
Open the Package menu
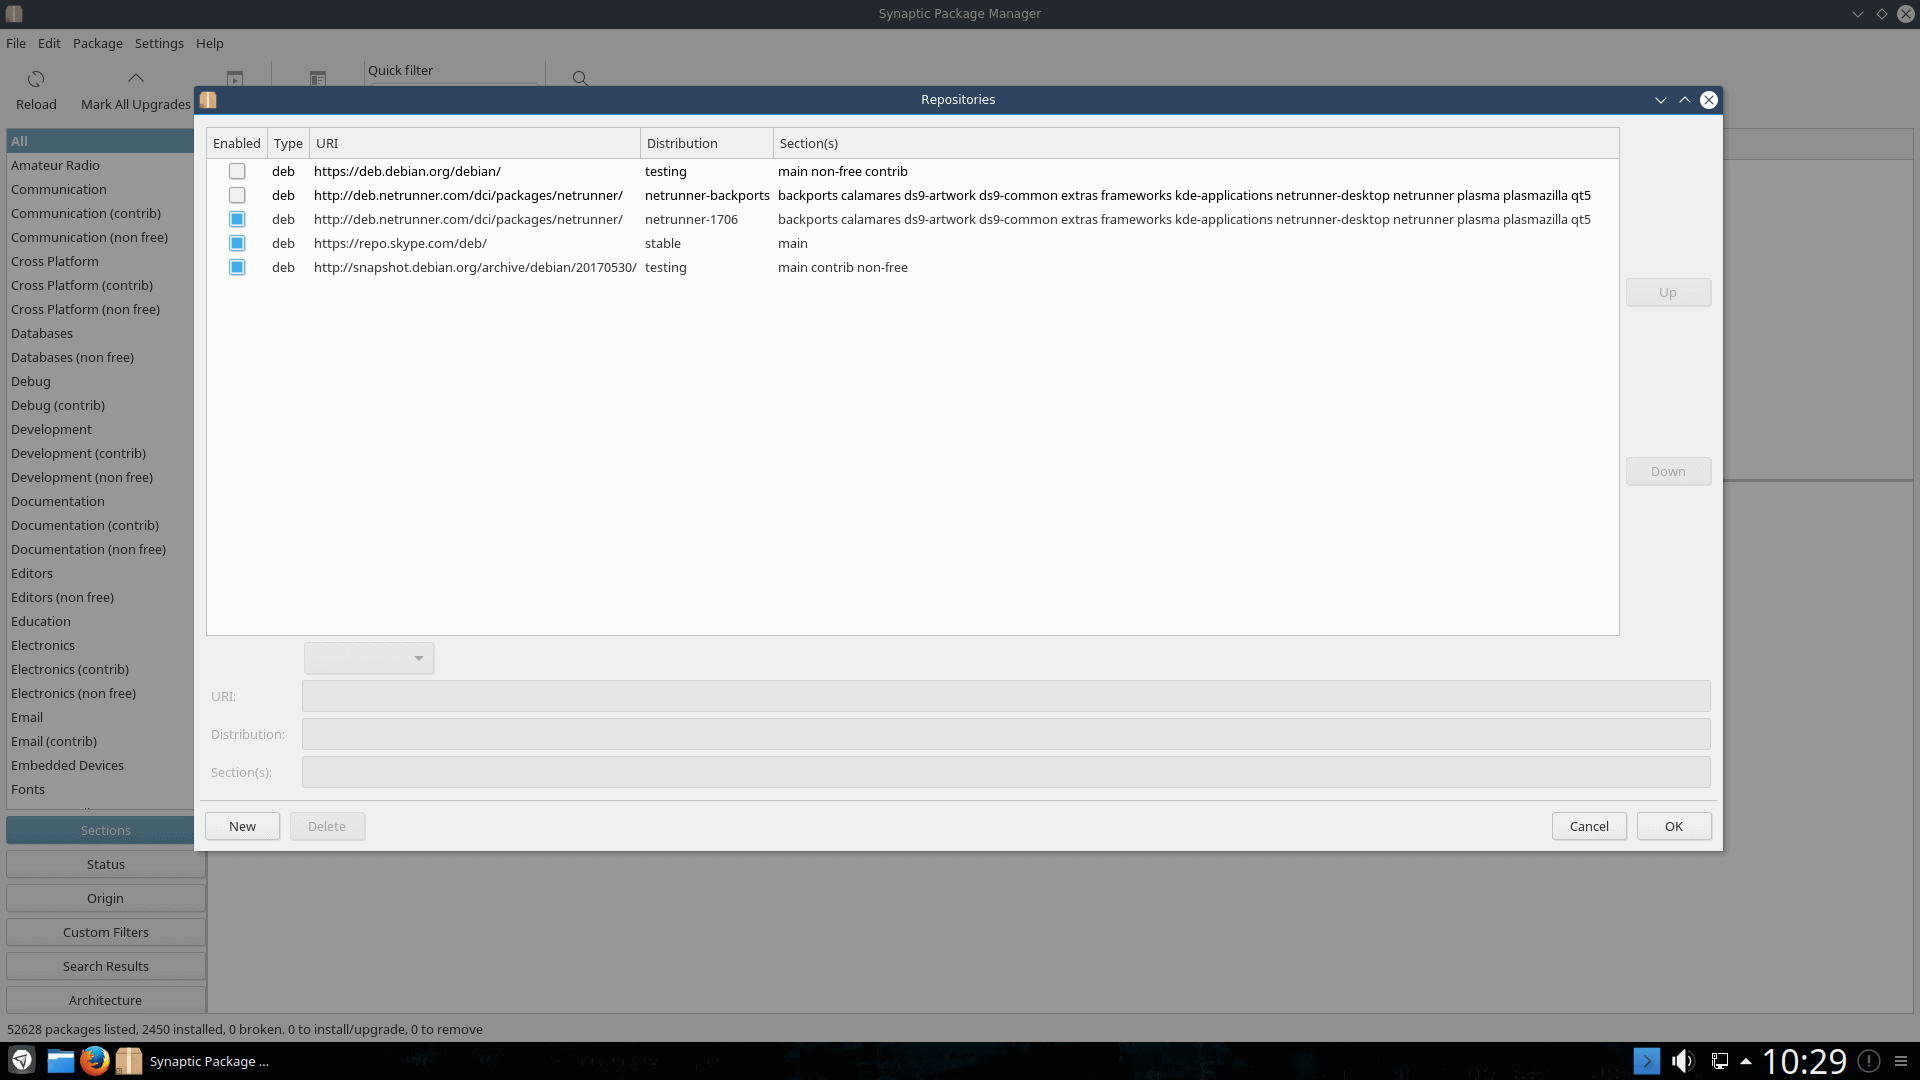tap(98, 43)
